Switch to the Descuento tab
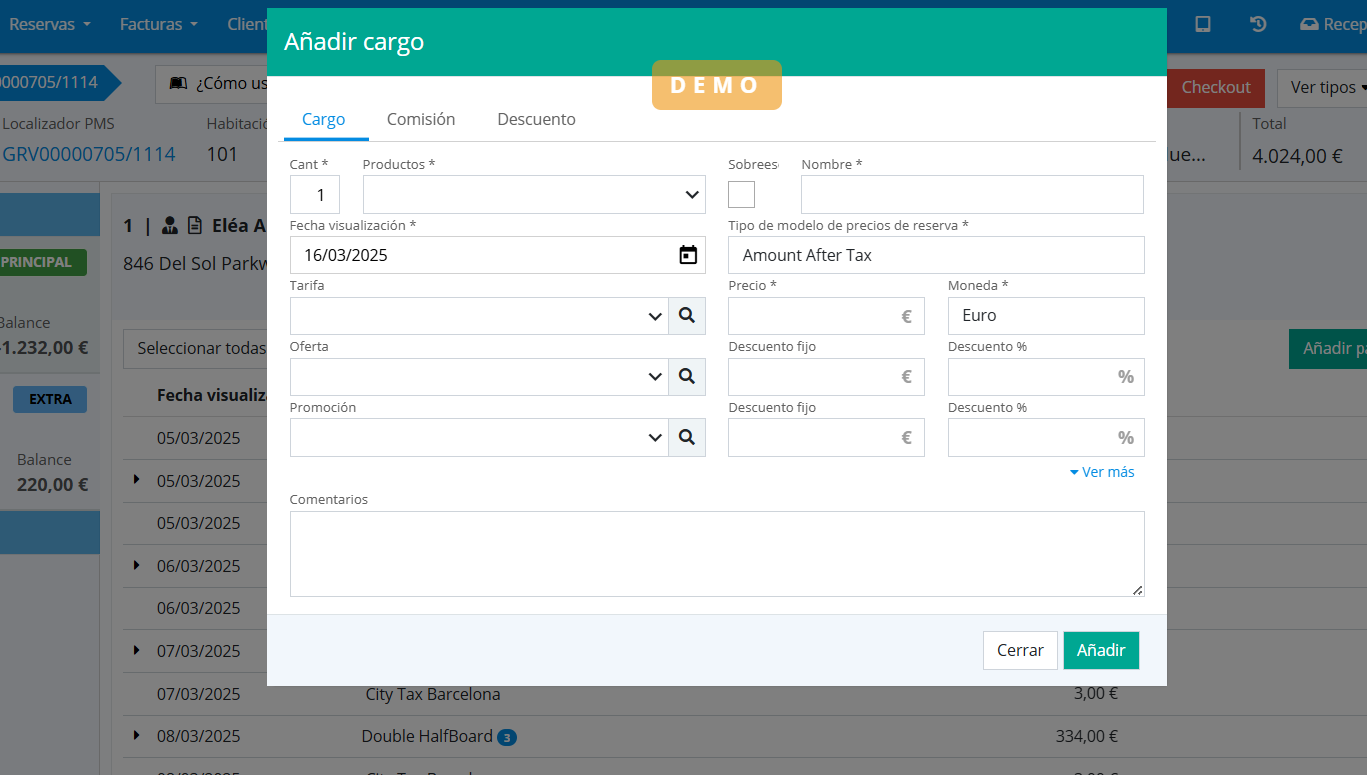1367x775 pixels. pyautogui.click(x=536, y=119)
